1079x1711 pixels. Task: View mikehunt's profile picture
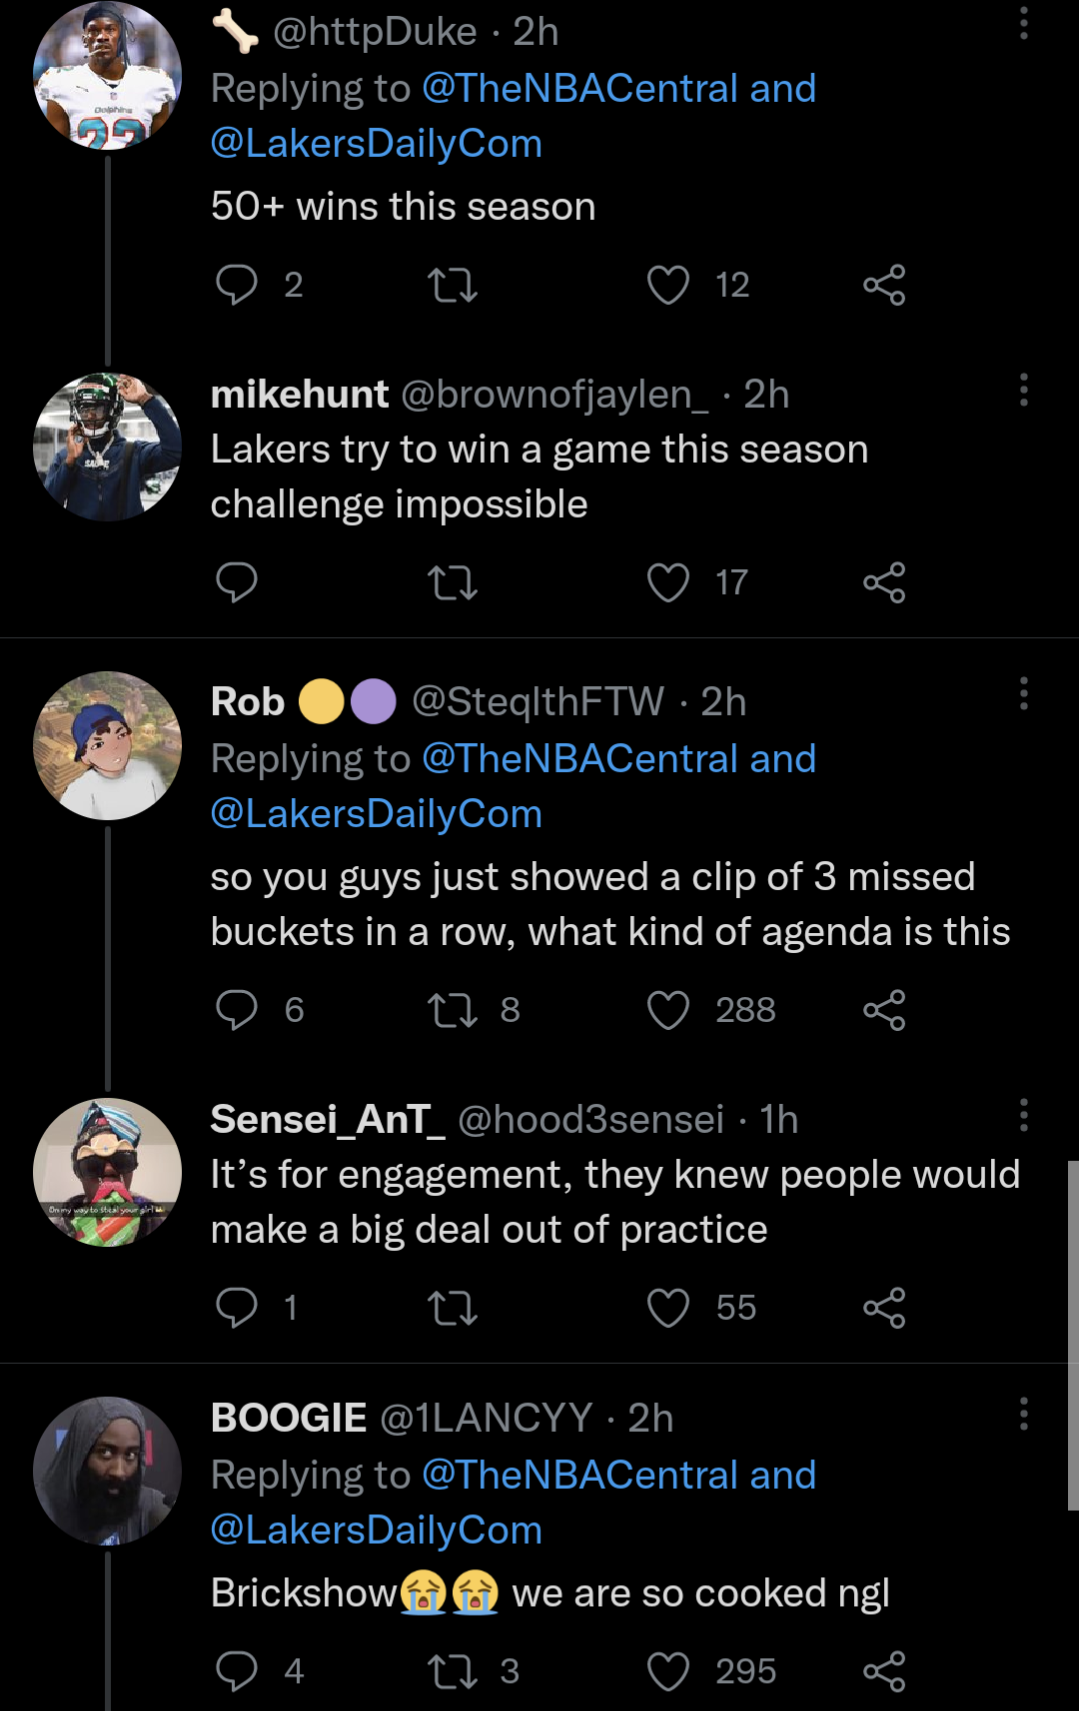pos(107,447)
